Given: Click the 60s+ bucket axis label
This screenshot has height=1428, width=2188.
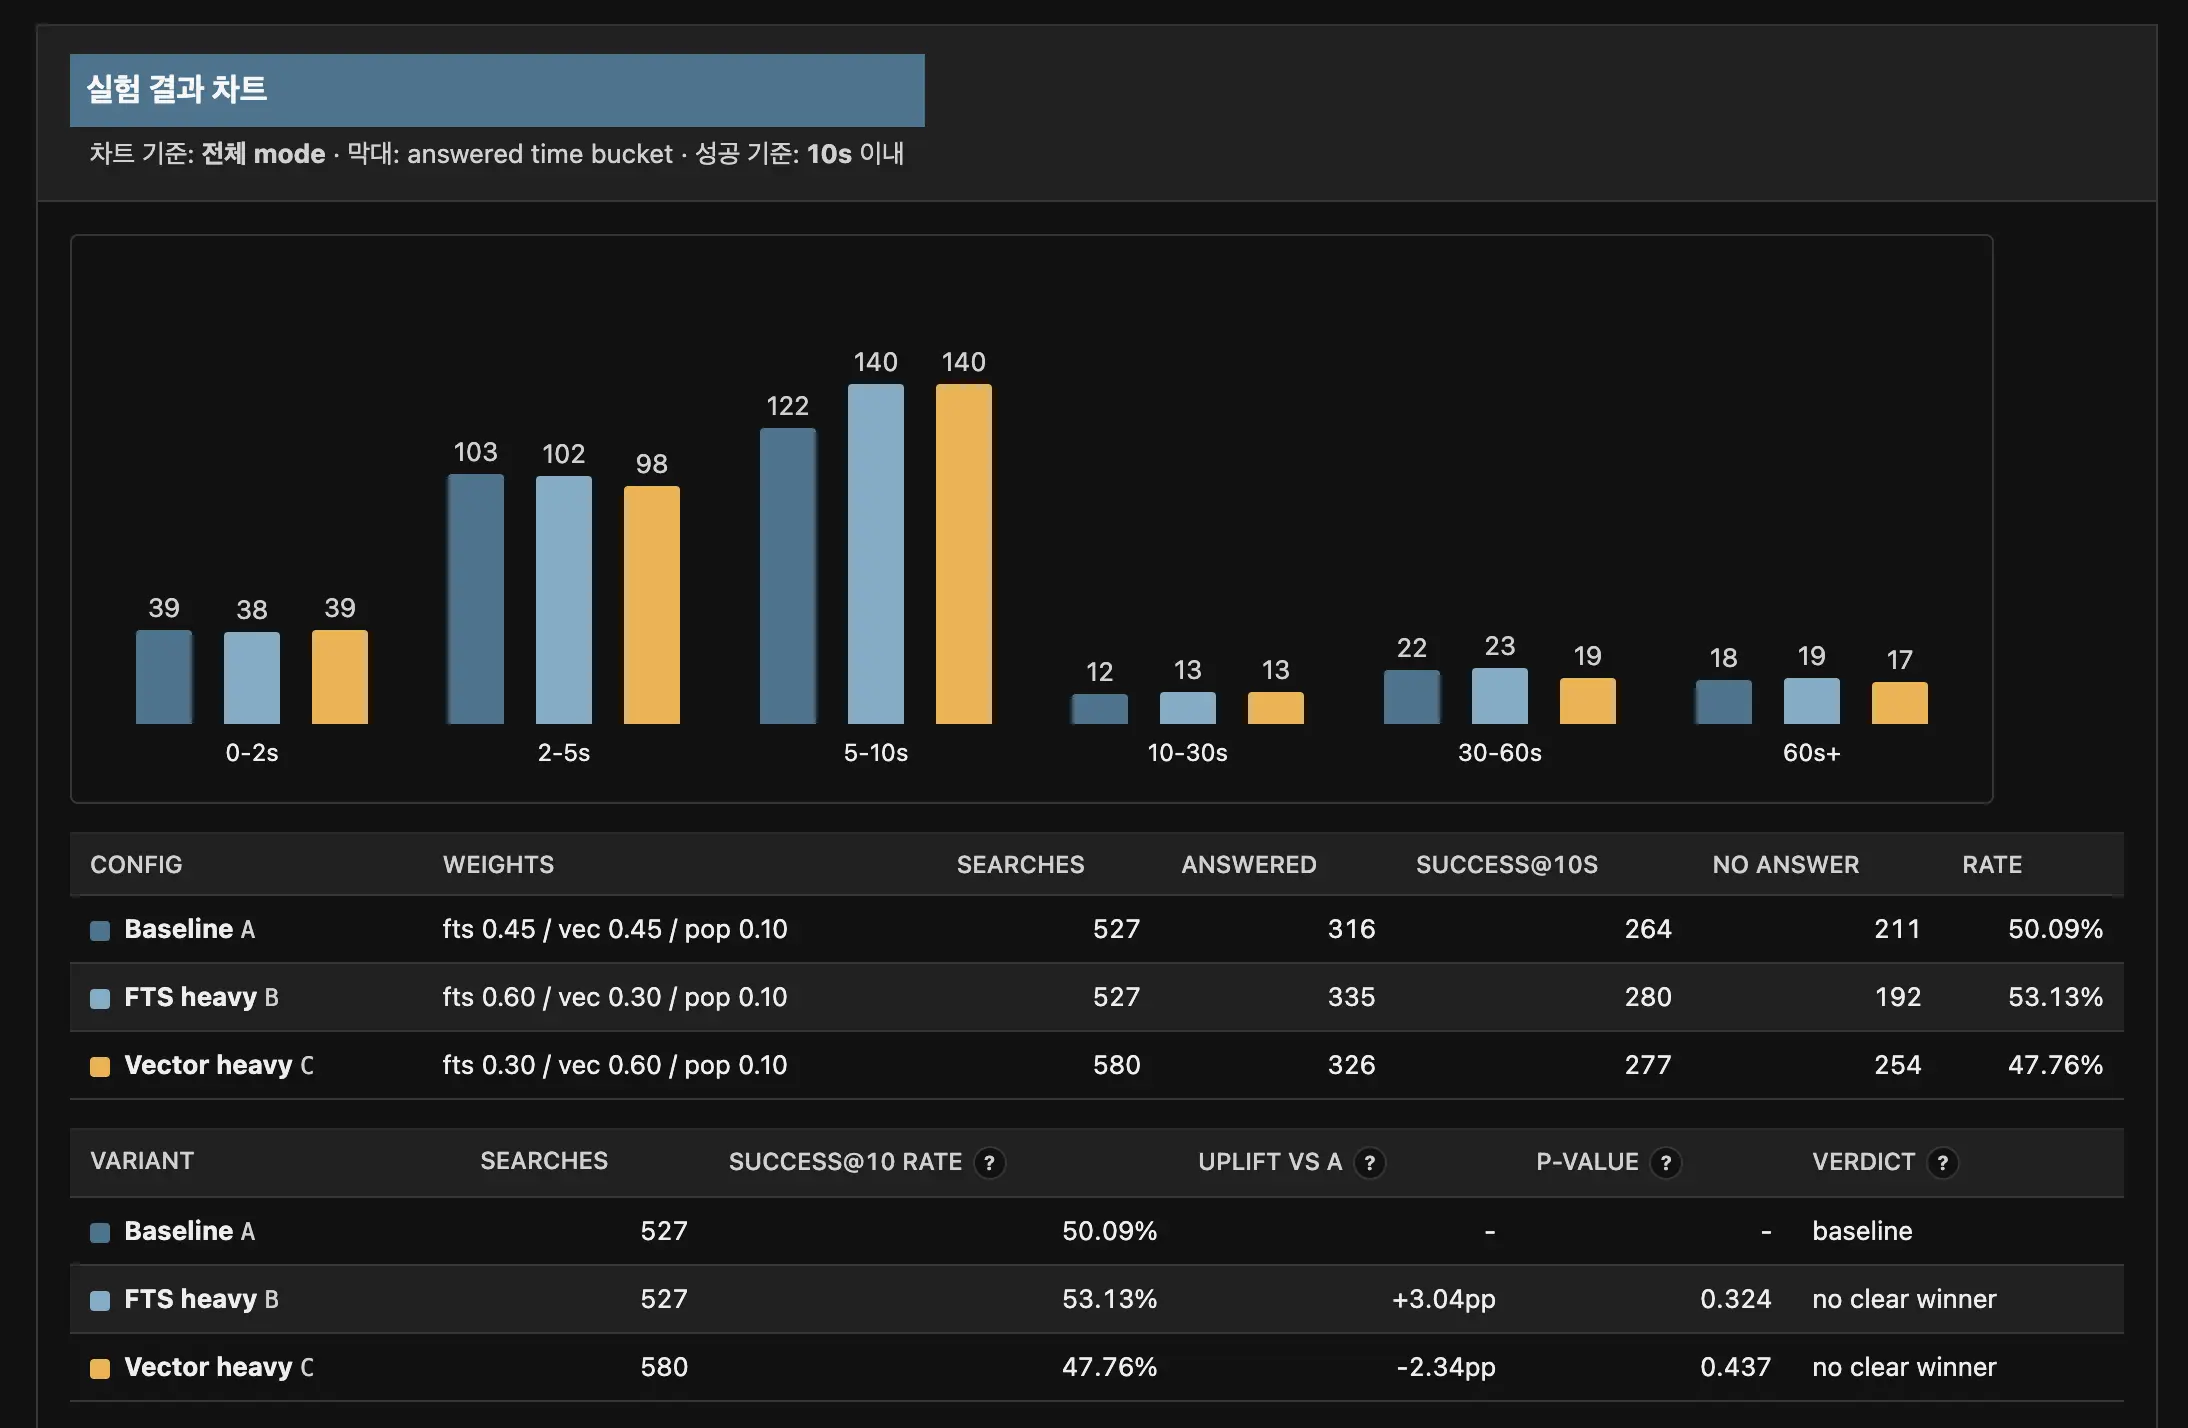Looking at the screenshot, I should 1812,753.
